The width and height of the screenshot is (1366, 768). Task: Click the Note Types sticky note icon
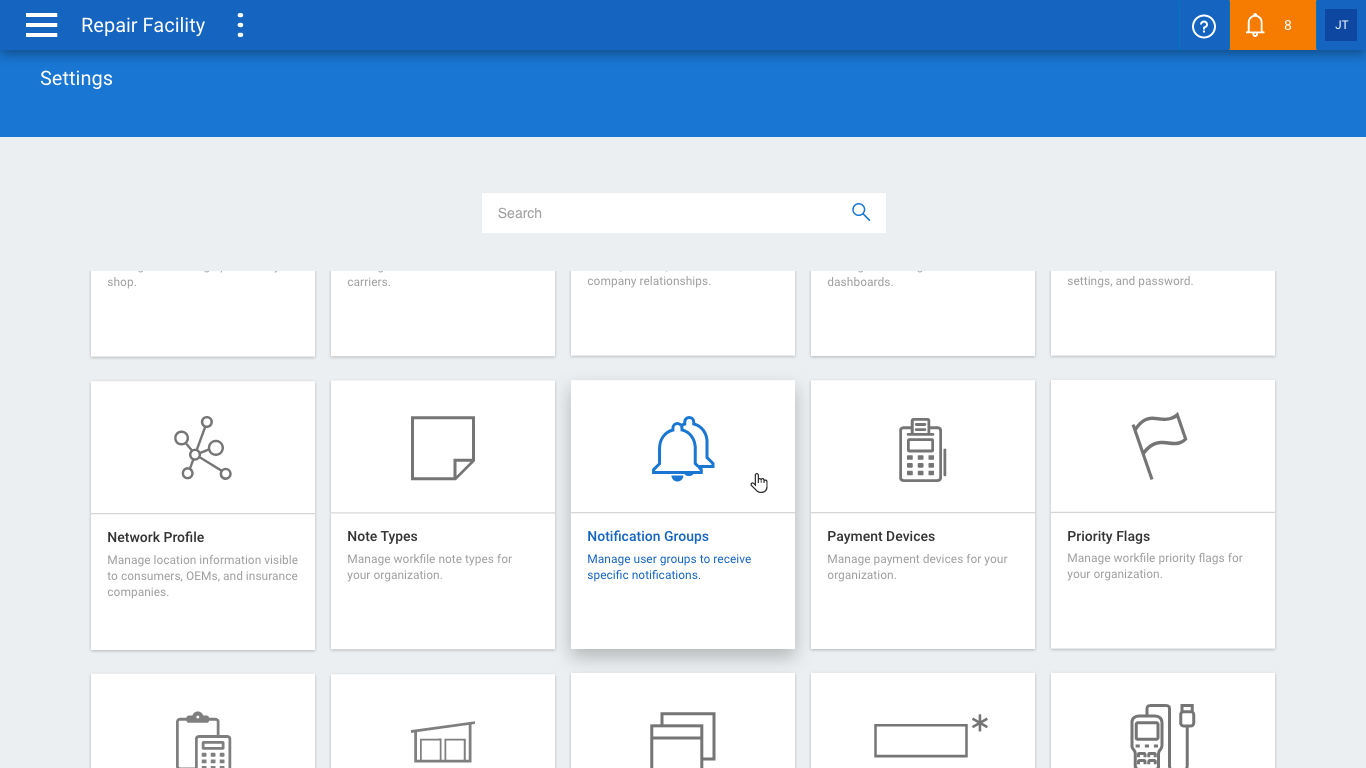pyautogui.click(x=443, y=448)
